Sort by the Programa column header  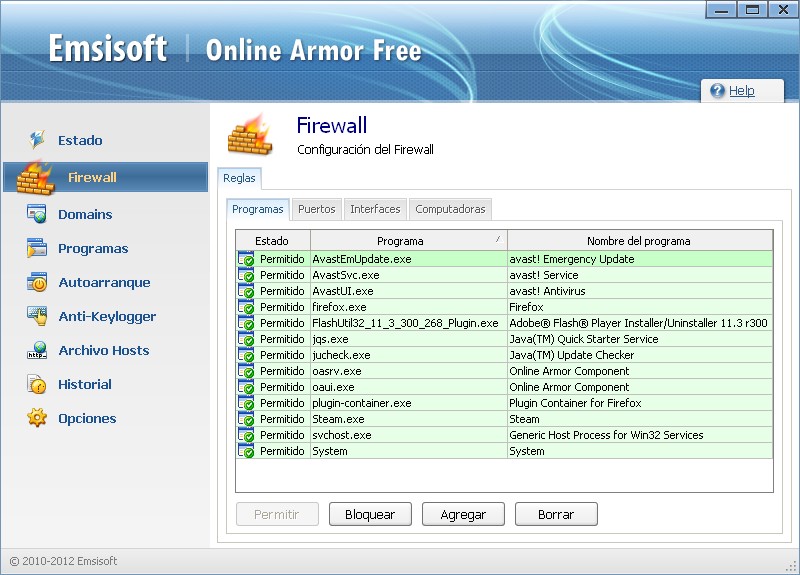[x=409, y=241]
